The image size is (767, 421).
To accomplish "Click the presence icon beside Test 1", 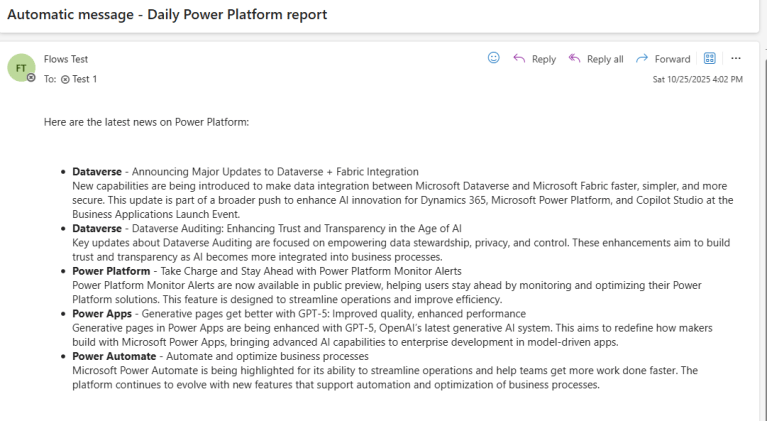I will (x=65, y=79).
